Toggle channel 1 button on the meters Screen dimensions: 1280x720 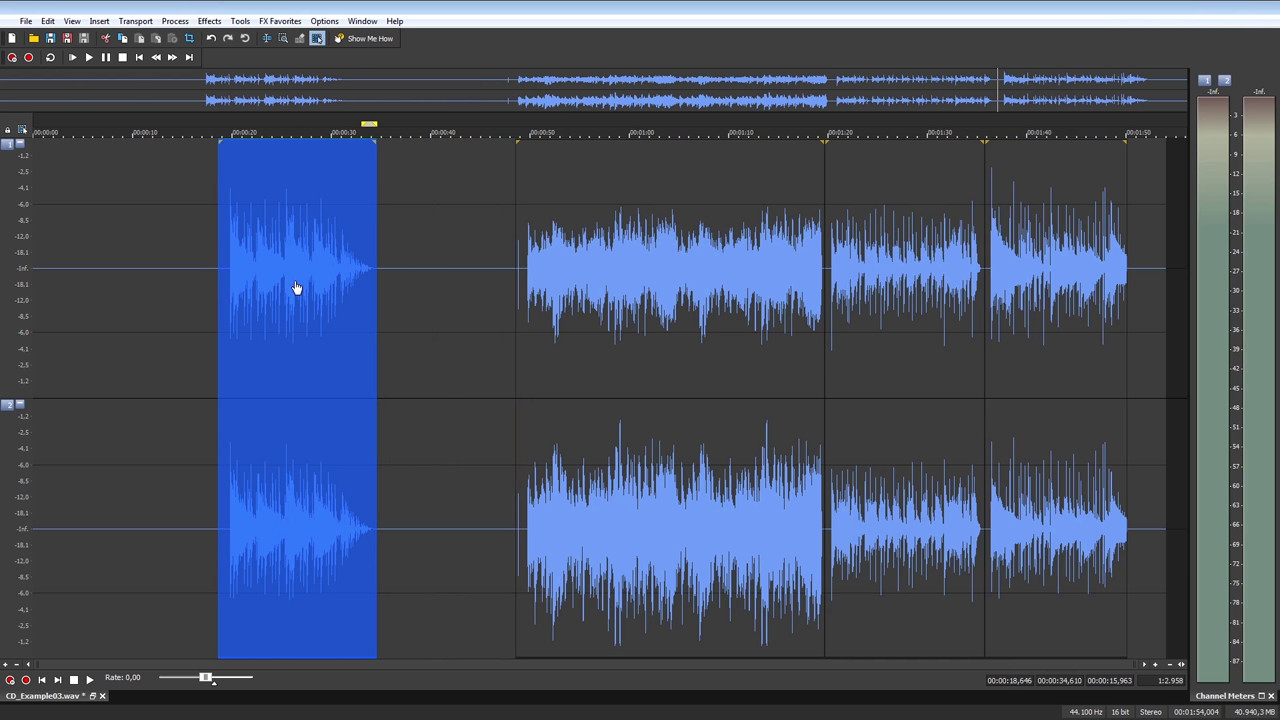(x=1204, y=80)
